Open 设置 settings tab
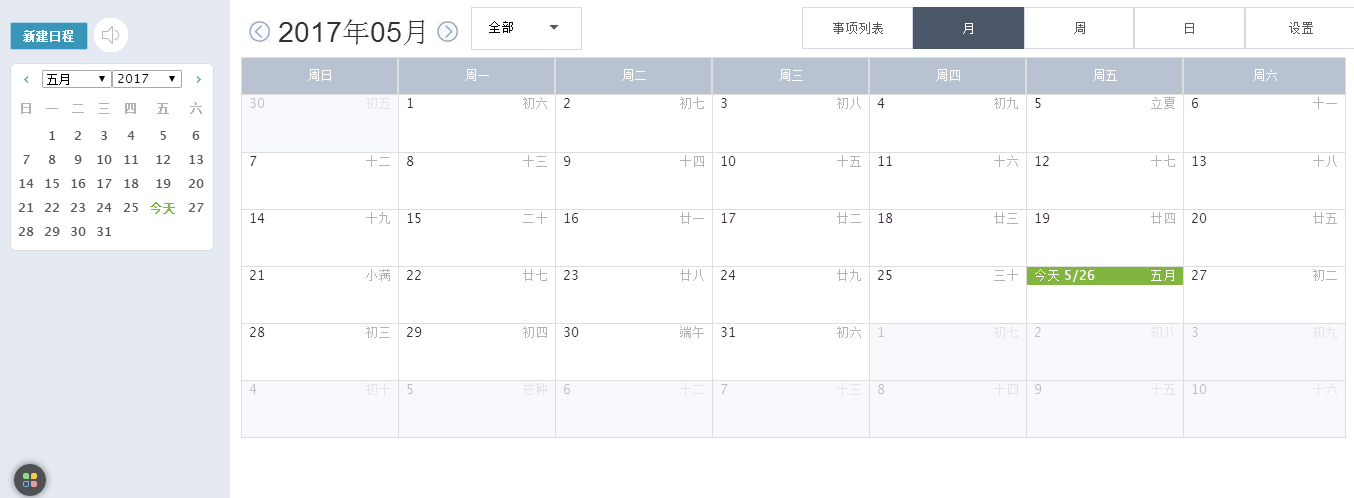 point(1300,28)
